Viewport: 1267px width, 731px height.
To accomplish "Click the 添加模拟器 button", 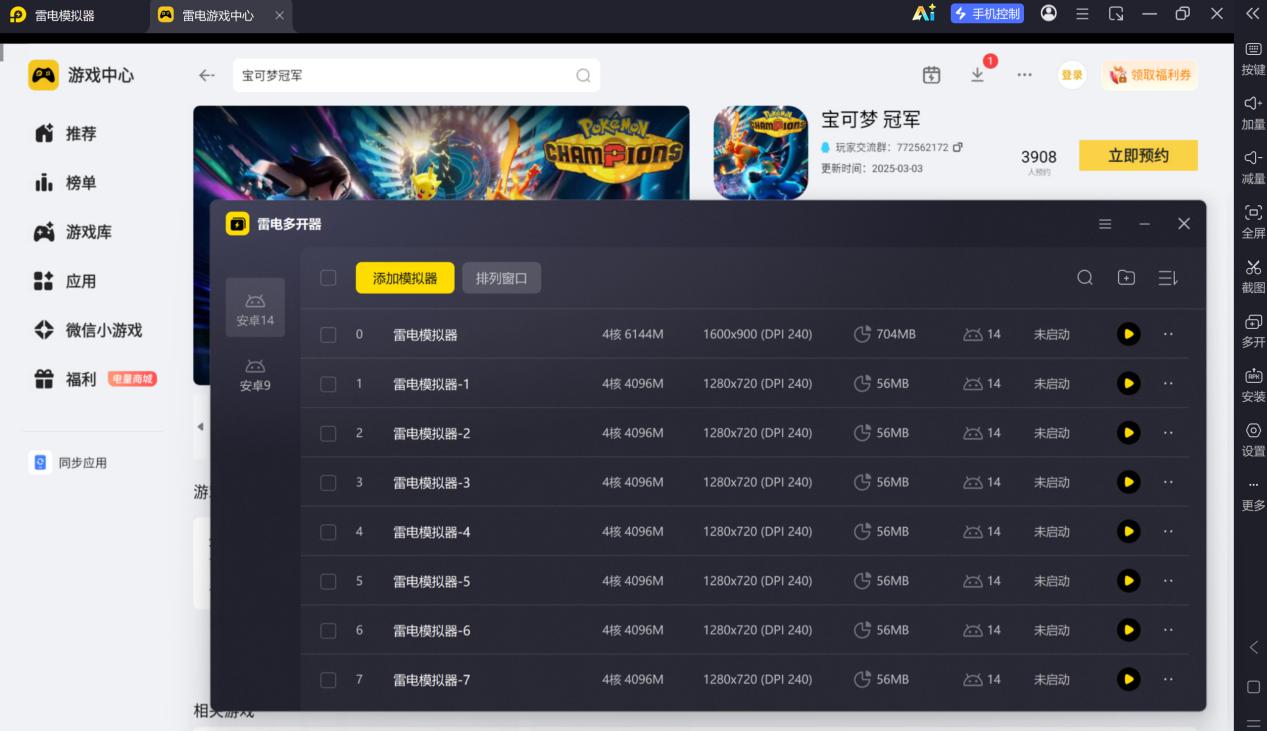I will 405,278.
